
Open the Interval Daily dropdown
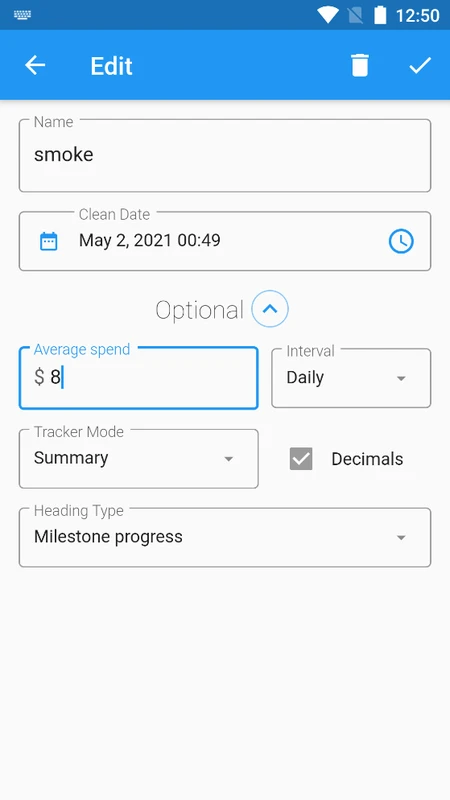[x=351, y=378]
